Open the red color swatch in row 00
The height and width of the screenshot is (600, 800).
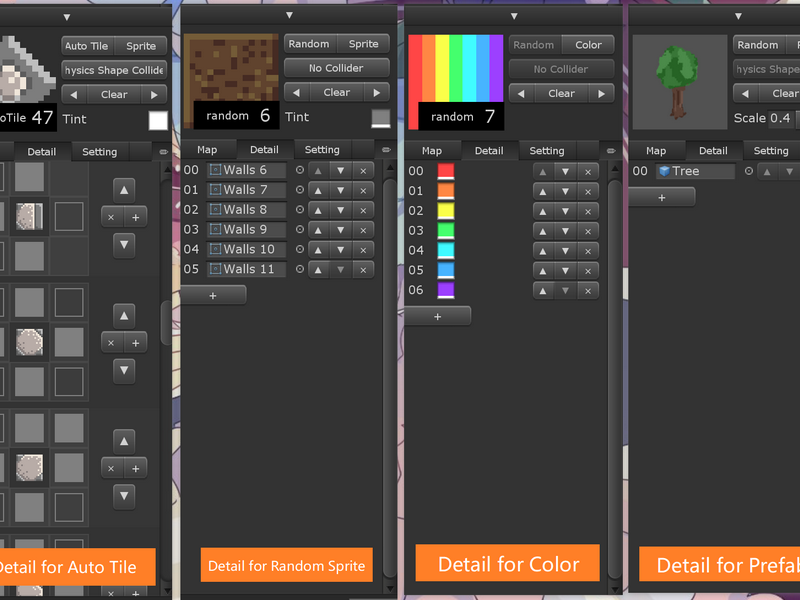click(x=446, y=171)
